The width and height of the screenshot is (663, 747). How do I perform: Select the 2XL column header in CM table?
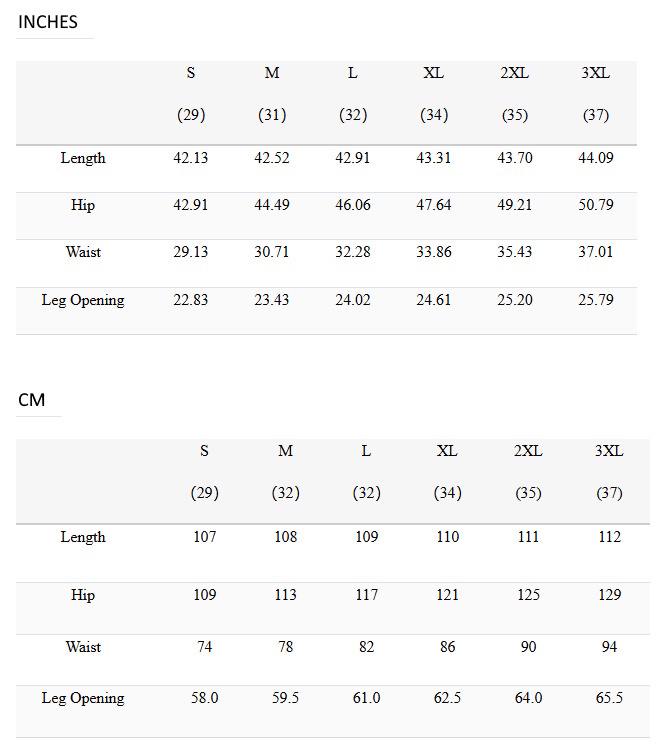point(528,451)
